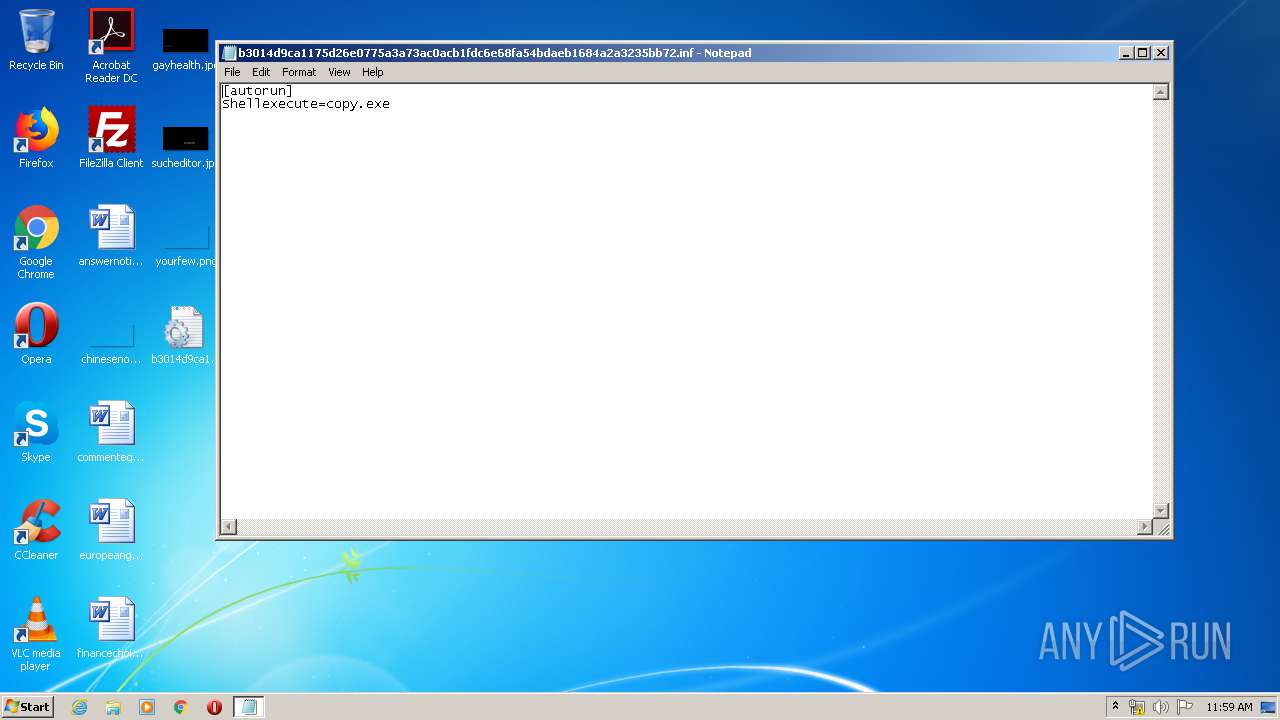Open Windows Explorer from the taskbar
The width and height of the screenshot is (1280, 720).
point(113,707)
